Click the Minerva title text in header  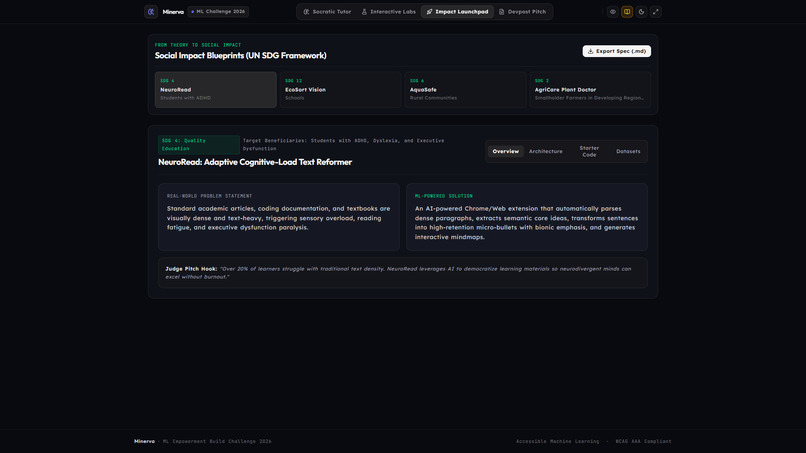(x=173, y=12)
